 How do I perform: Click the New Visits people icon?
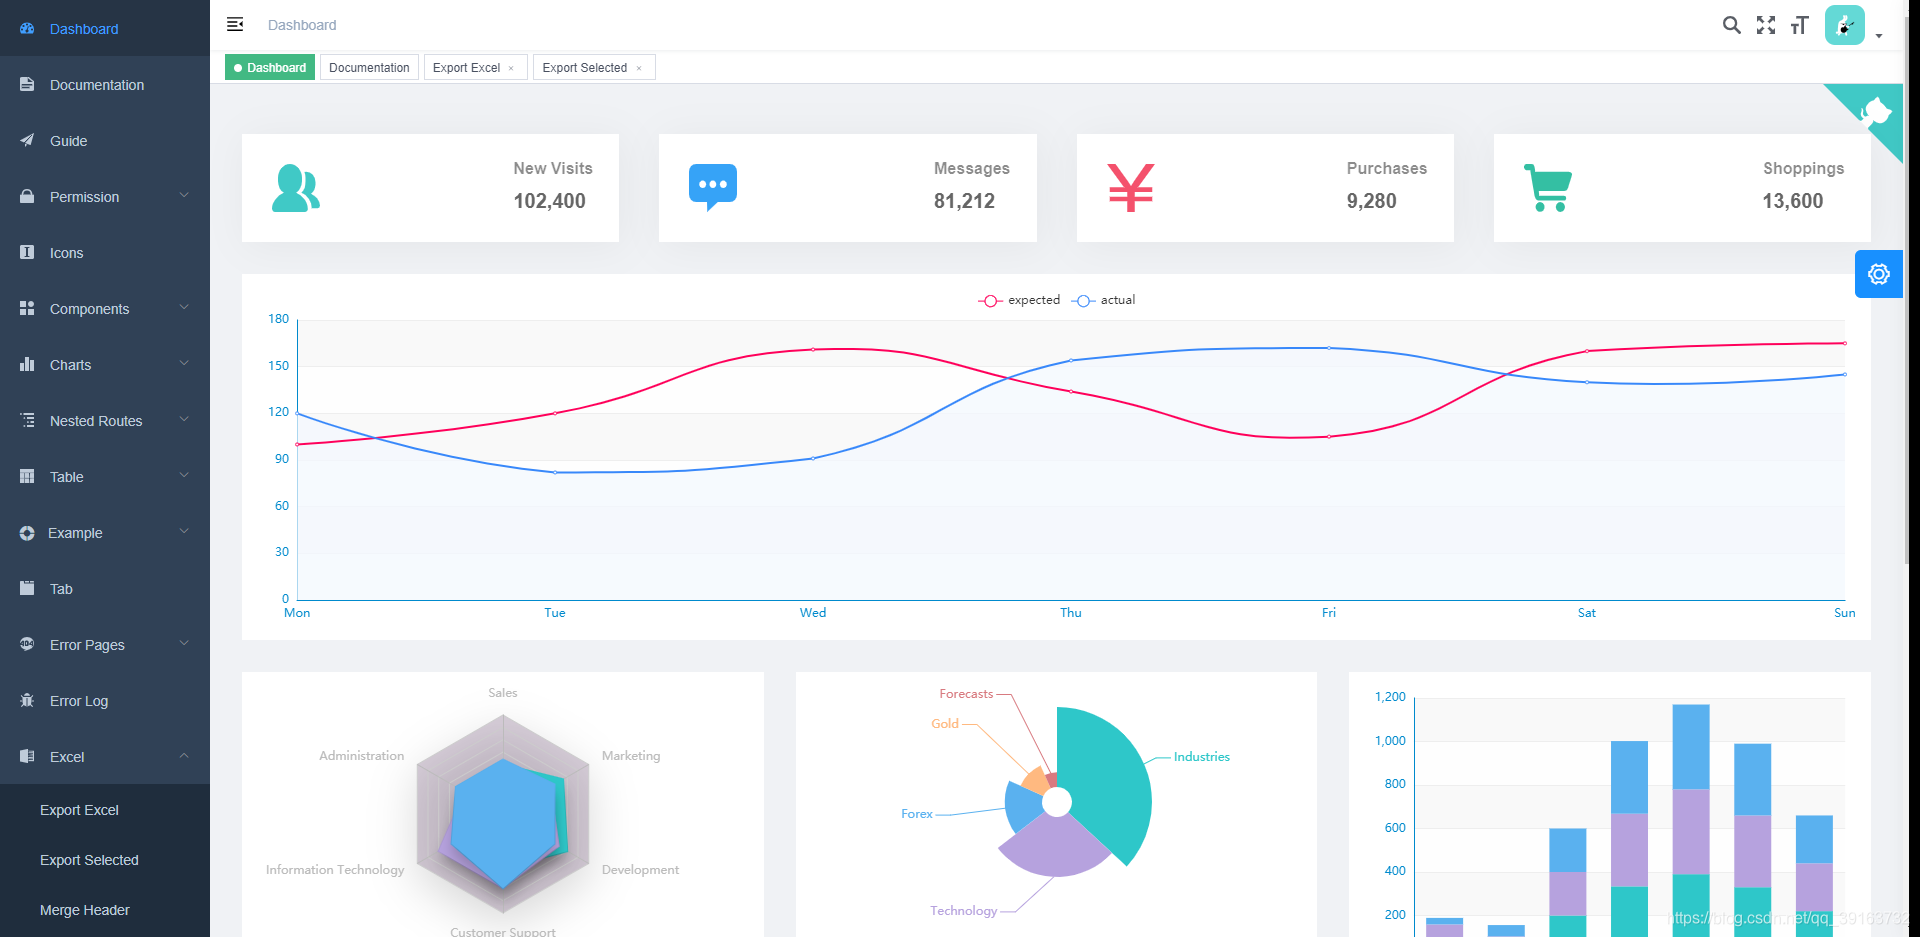pos(296,188)
